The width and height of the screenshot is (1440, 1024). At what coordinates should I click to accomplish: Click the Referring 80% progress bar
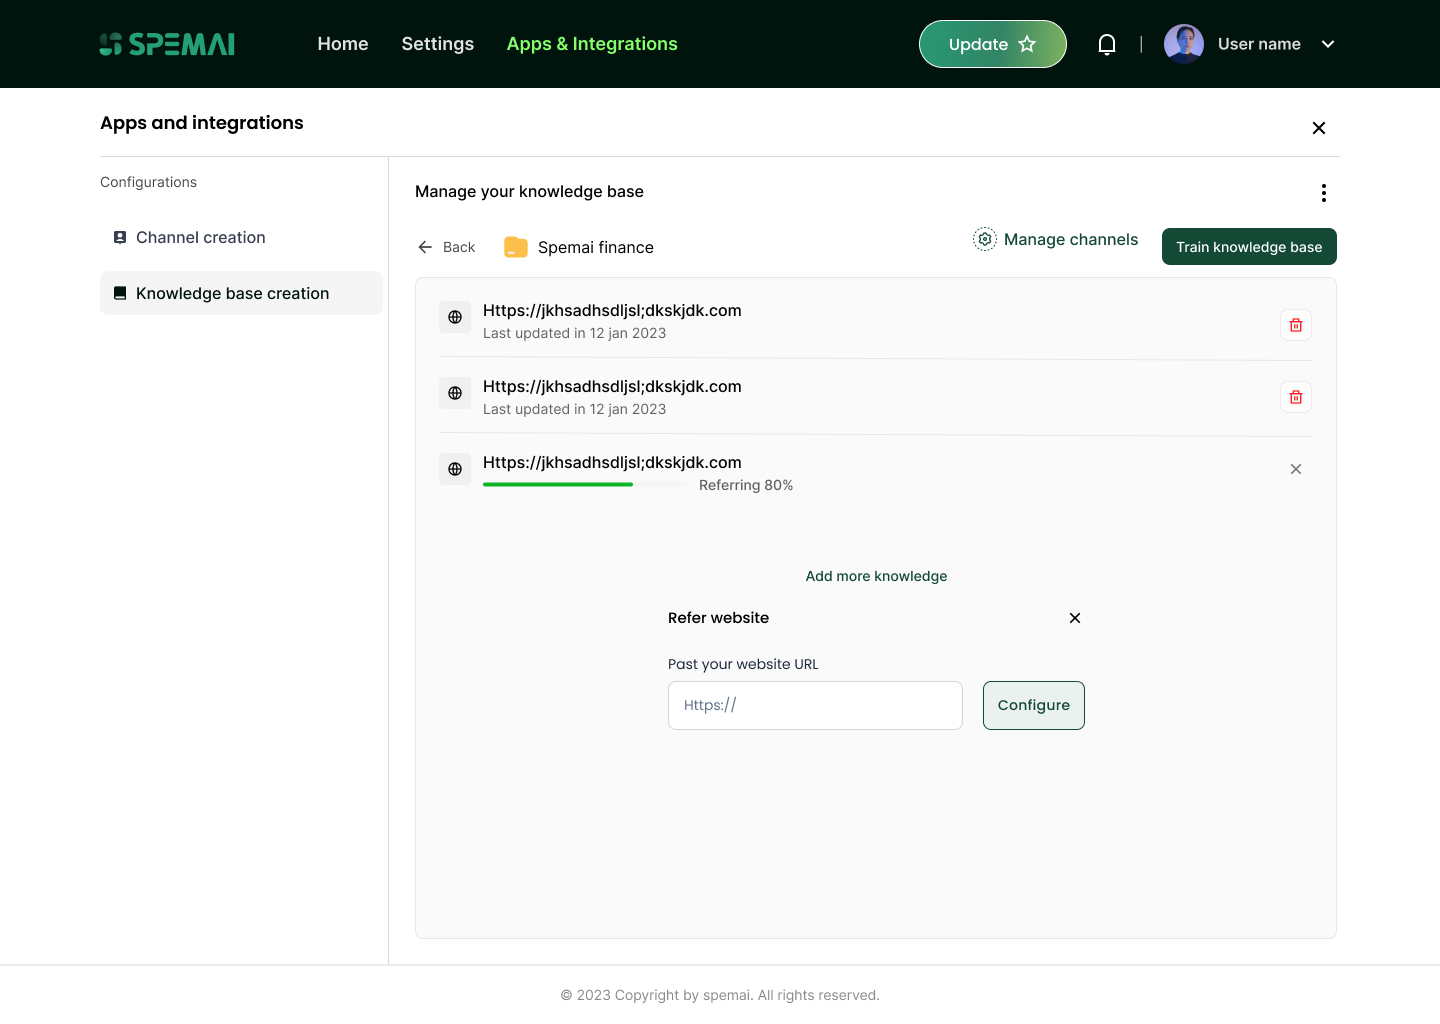pos(585,485)
